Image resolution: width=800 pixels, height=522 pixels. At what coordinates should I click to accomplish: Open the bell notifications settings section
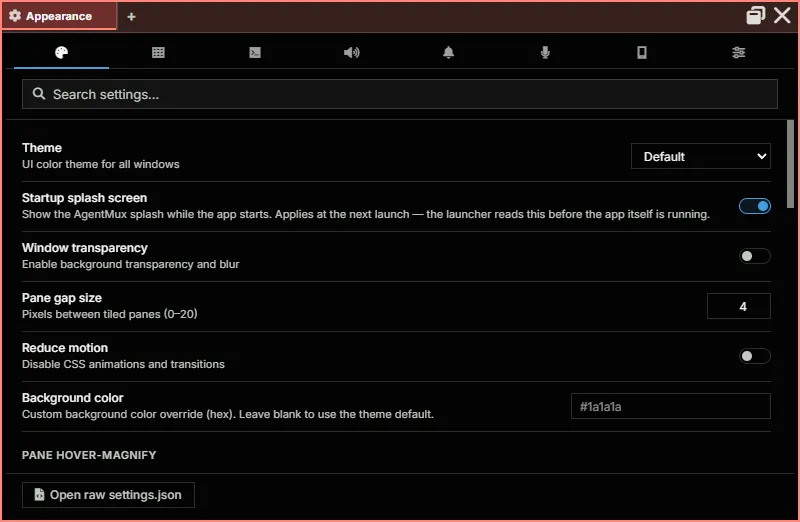pos(448,53)
